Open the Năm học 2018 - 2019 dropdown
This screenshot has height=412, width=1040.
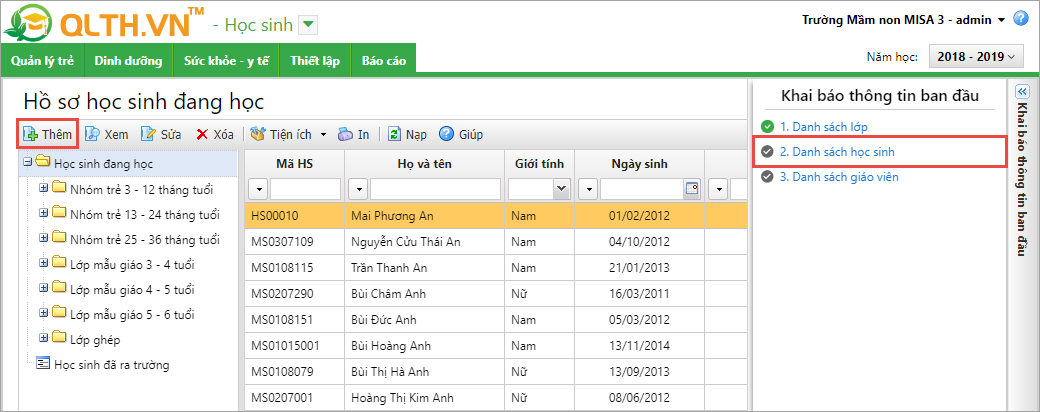pos(976,58)
